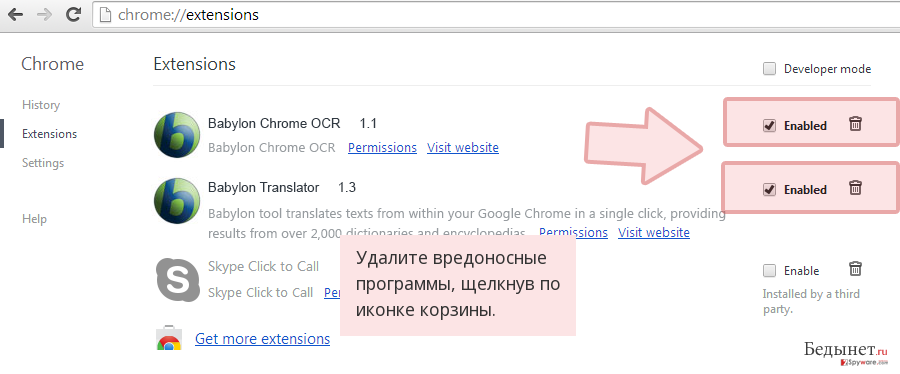900x374 pixels.
Task: Click the Babylon Chrome OCR extension logo
Action: click(x=177, y=134)
